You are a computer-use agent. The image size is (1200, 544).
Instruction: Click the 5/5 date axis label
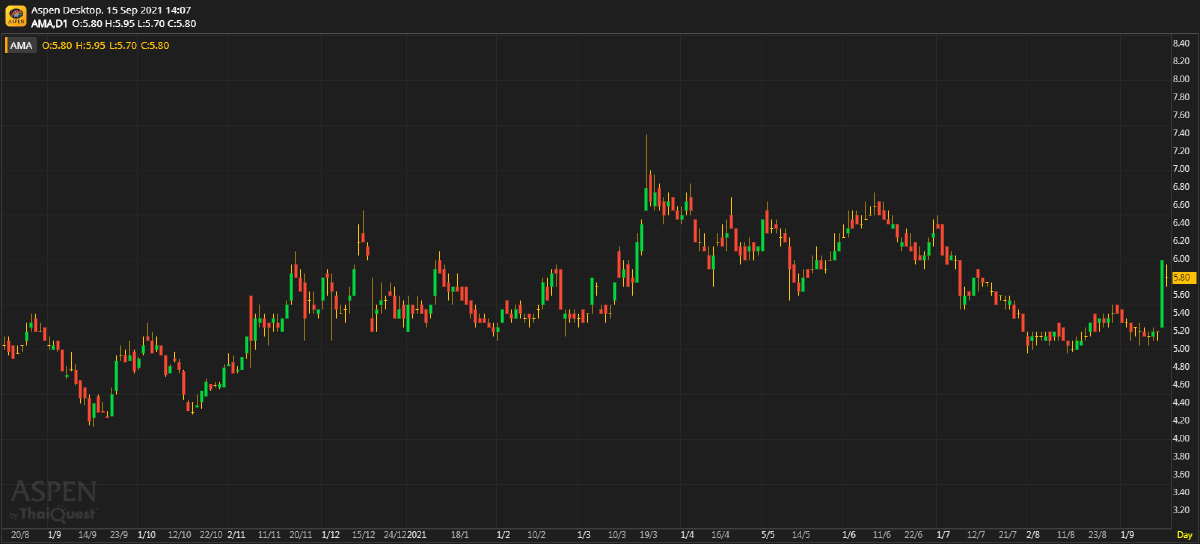pyautogui.click(x=768, y=535)
